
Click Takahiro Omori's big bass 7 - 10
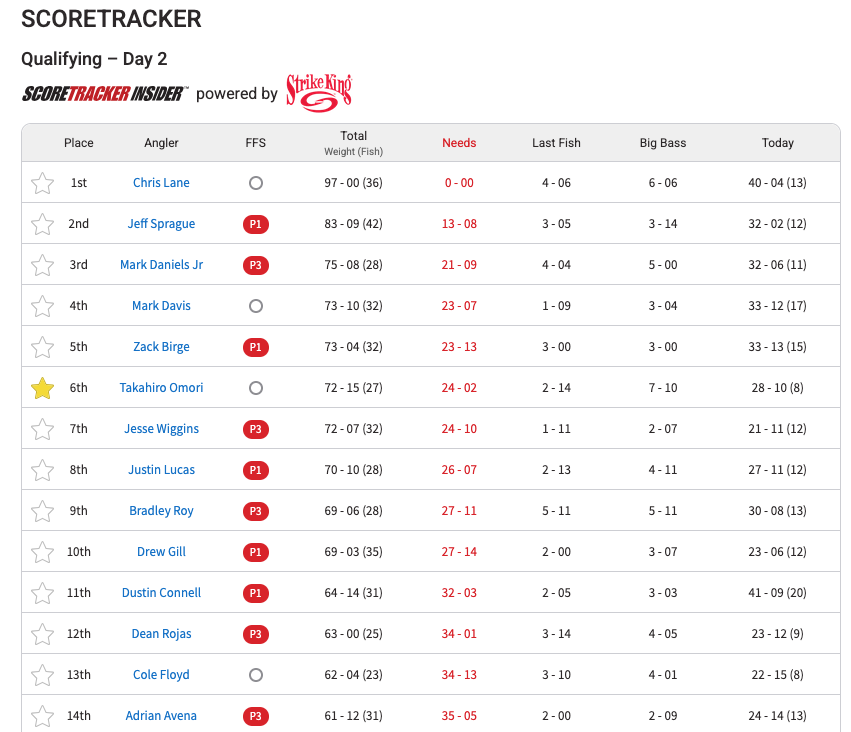click(663, 387)
